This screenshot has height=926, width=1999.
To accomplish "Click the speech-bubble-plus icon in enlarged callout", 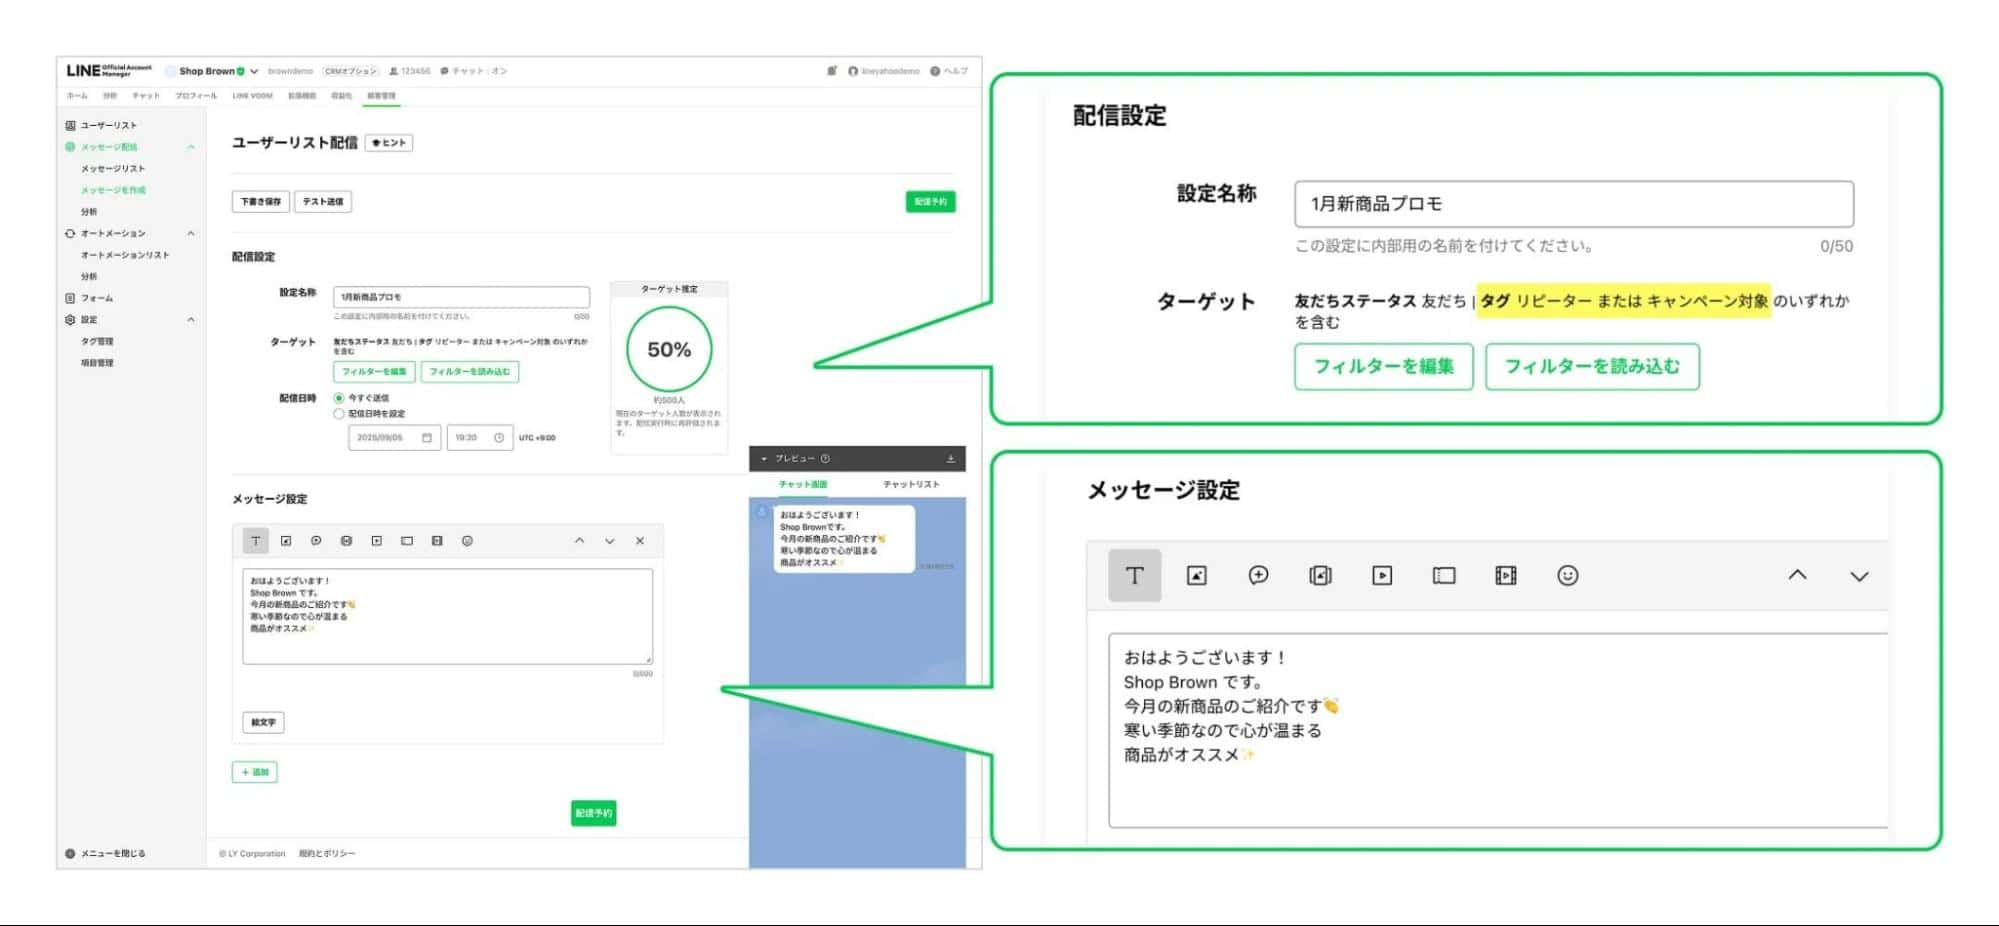I will click(x=1259, y=575).
